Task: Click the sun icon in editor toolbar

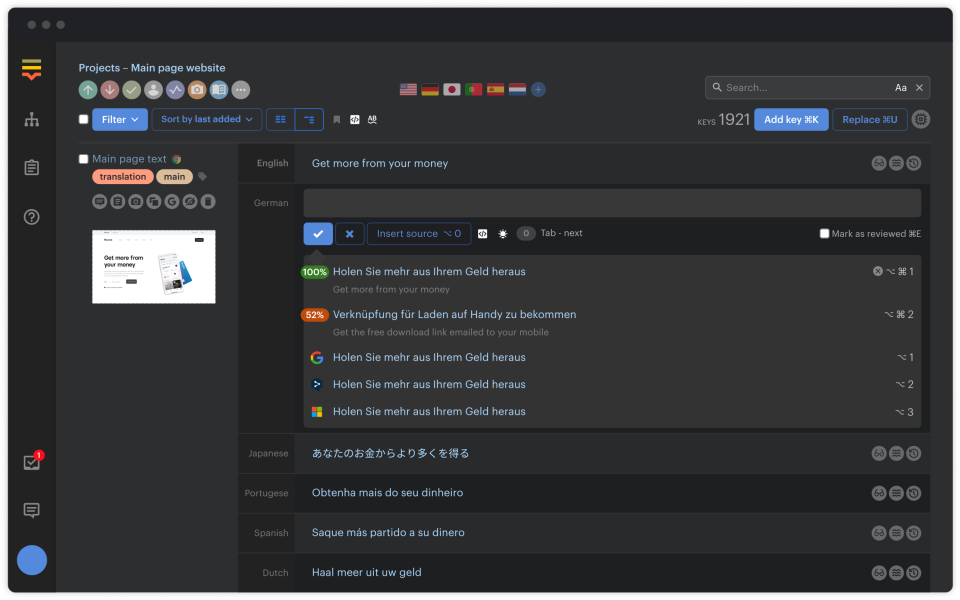Action: (503, 234)
